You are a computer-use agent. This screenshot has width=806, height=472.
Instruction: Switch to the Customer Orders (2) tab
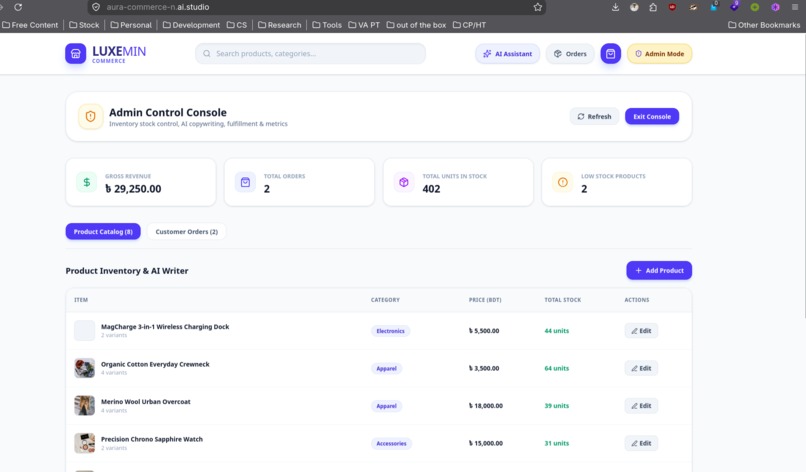click(x=187, y=231)
